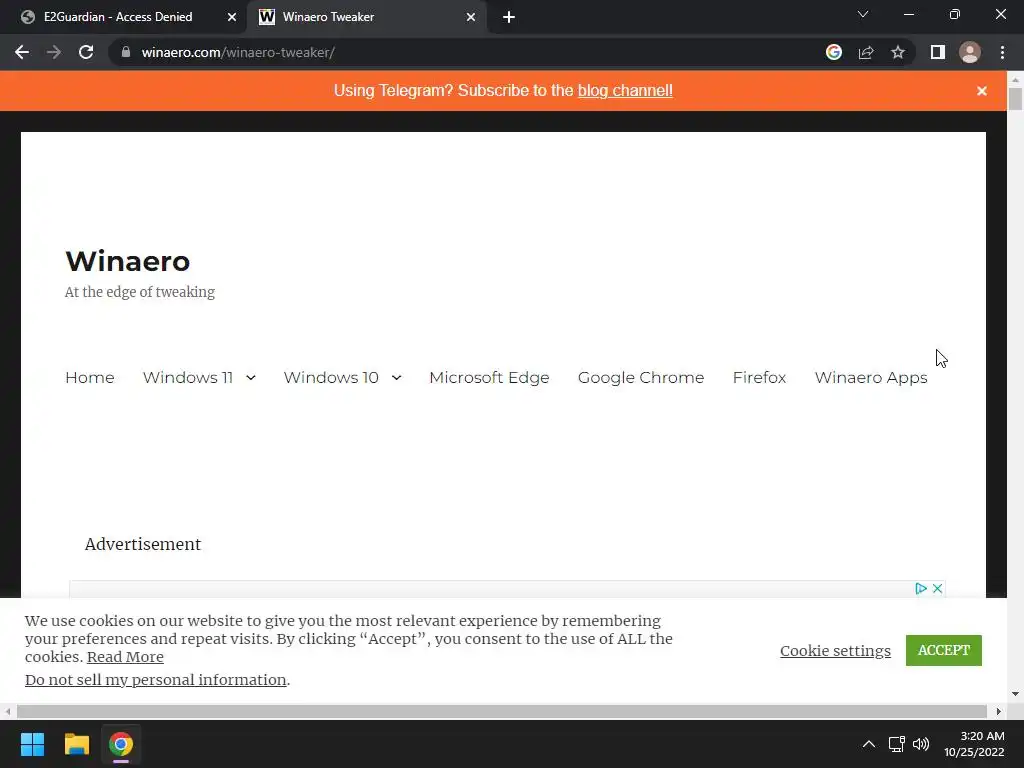
Task: Open the Read More cookie link
Action: click(125, 657)
